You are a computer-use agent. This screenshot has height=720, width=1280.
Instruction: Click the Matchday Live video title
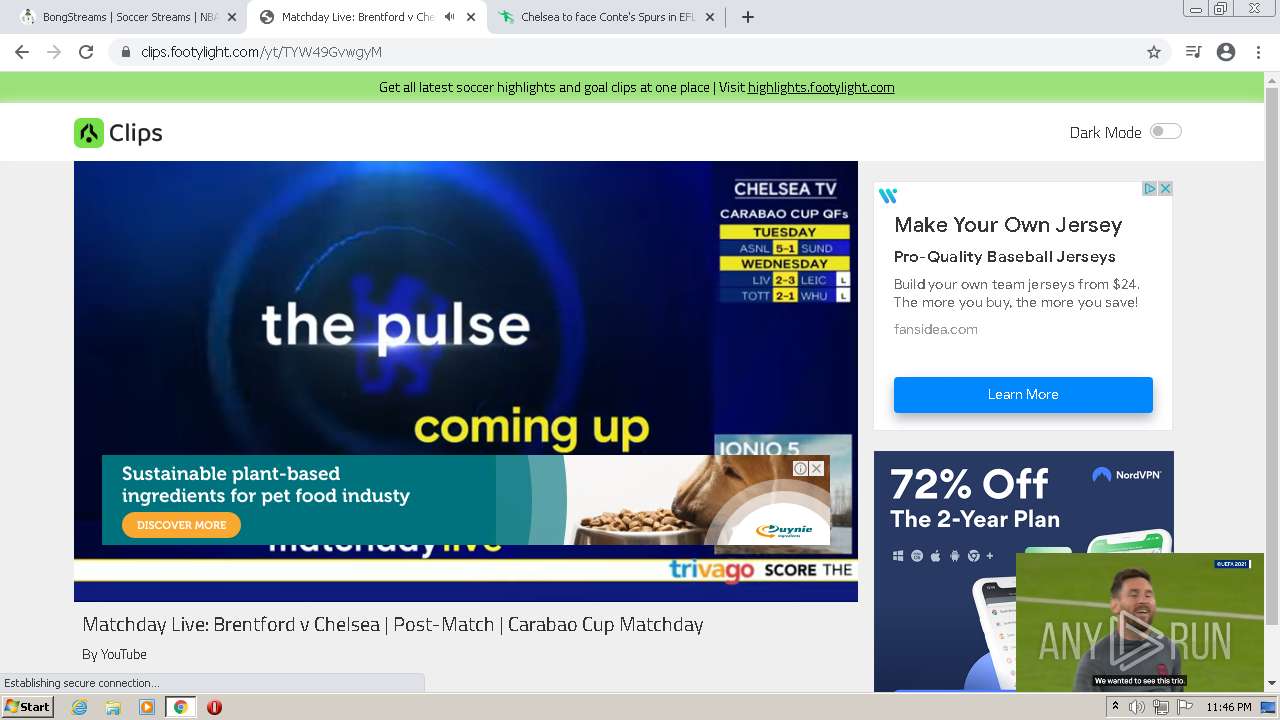(x=393, y=624)
